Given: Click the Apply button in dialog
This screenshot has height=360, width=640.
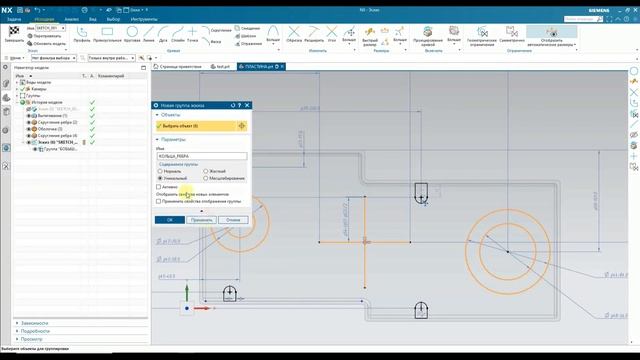Looking at the screenshot, I should [202, 220].
